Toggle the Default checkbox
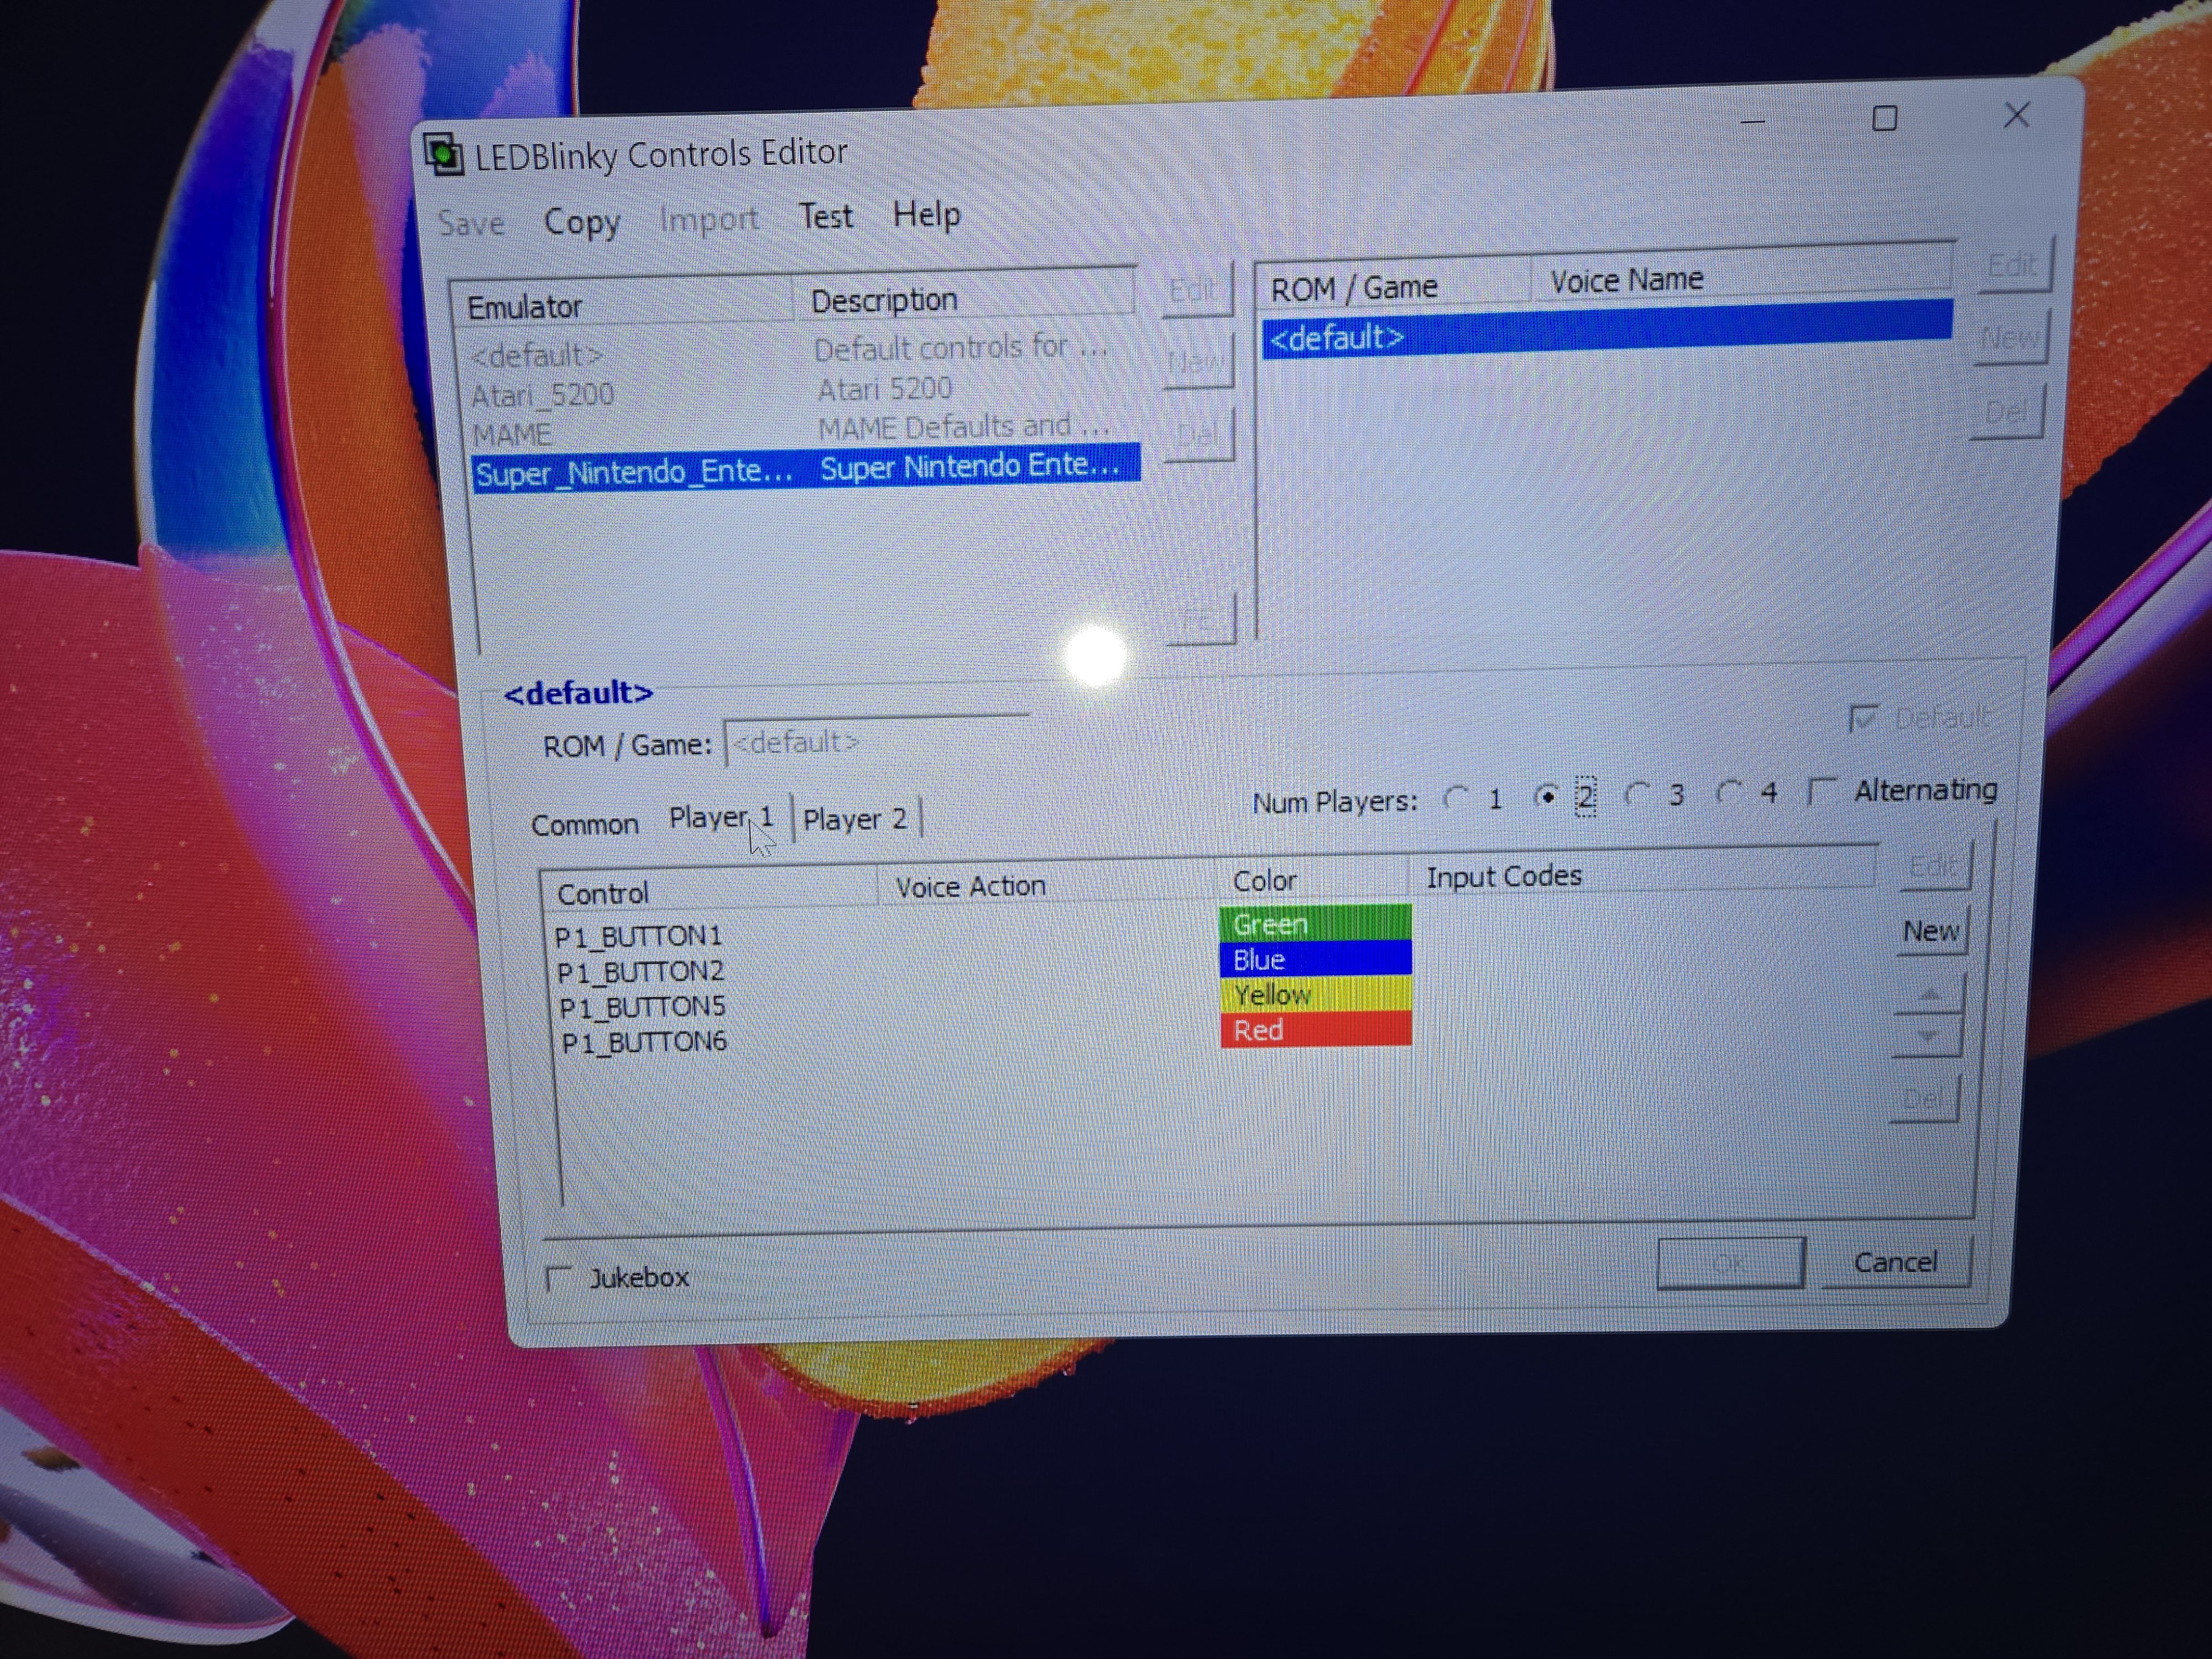 1863,718
